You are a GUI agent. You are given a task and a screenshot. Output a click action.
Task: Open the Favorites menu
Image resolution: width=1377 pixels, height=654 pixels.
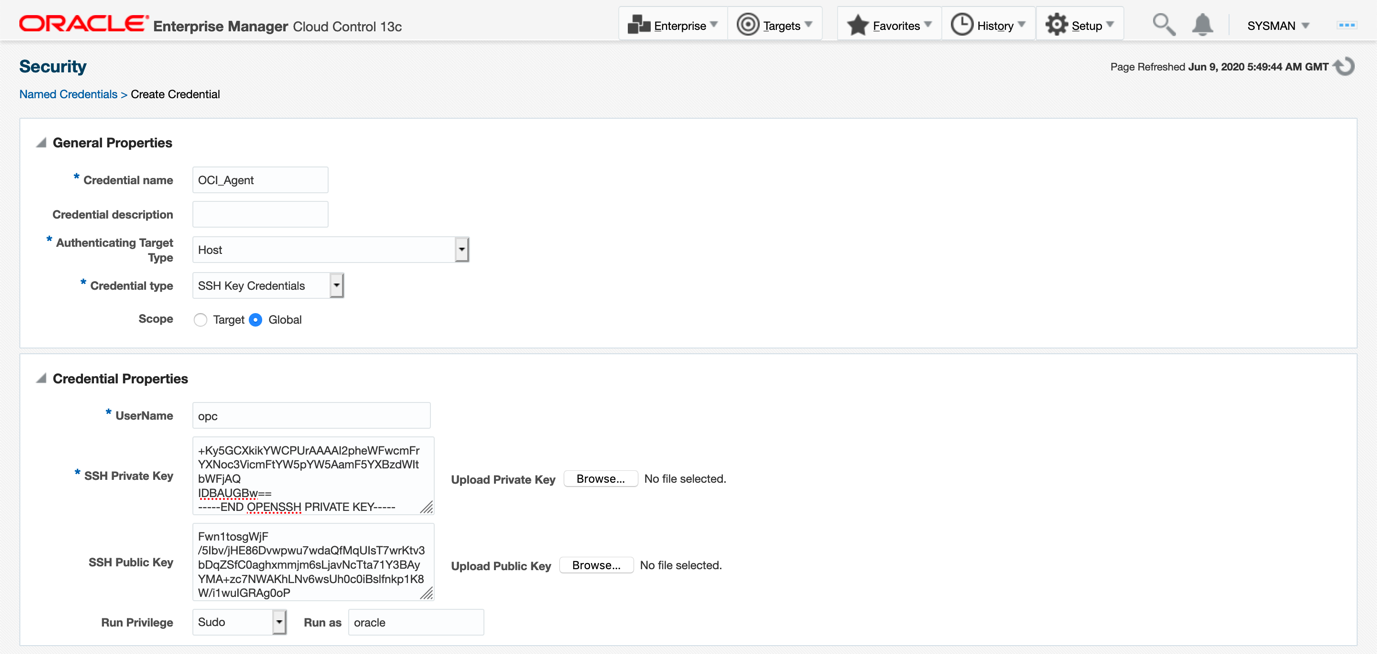(x=890, y=25)
